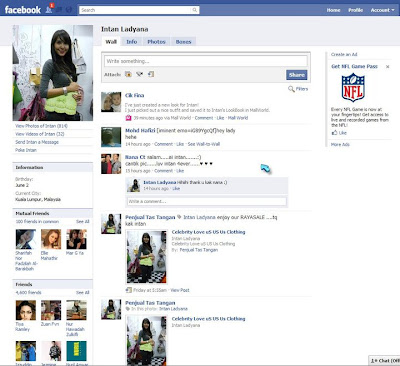Click the Share button
Image resolution: width=400 pixels, height=366 pixels.
[297, 75]
